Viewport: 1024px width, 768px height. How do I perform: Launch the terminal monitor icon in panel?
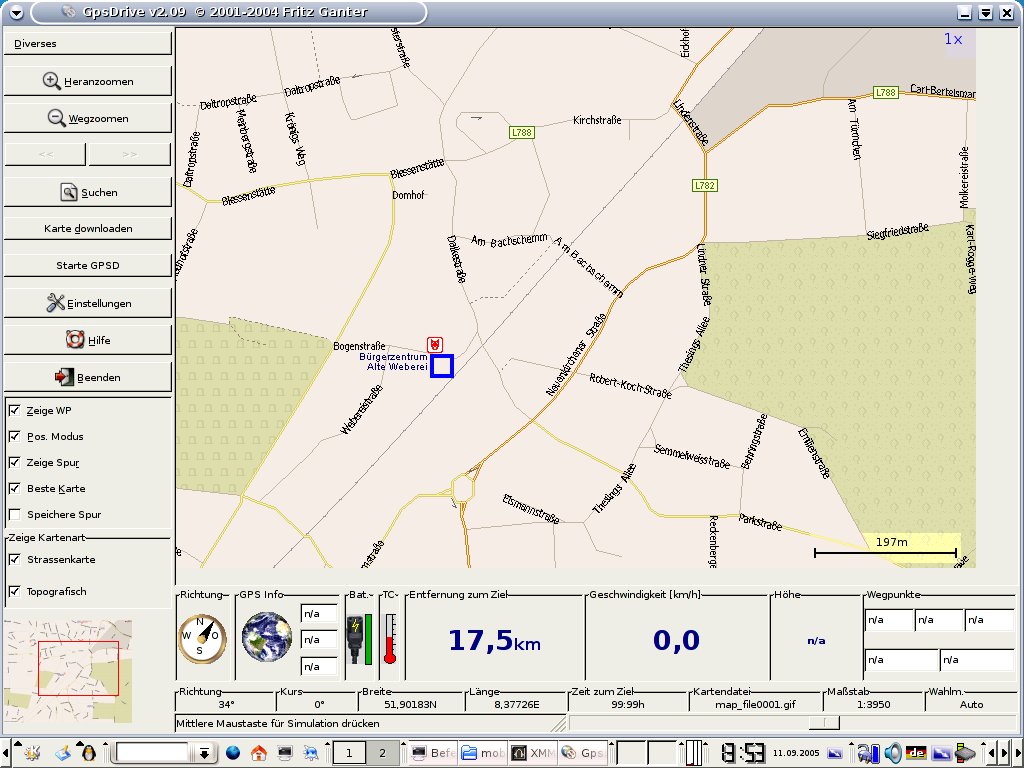coord(285,753)
